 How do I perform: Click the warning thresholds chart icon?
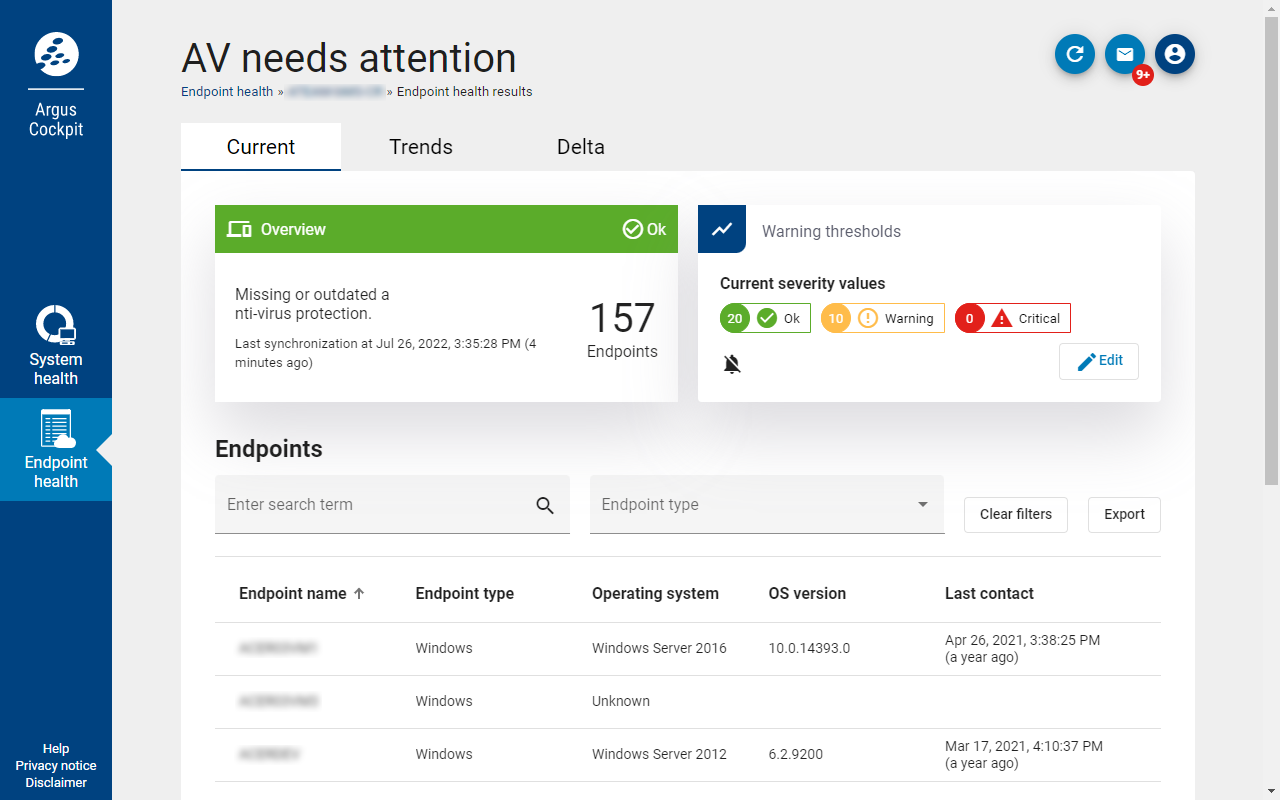[722, 229]
